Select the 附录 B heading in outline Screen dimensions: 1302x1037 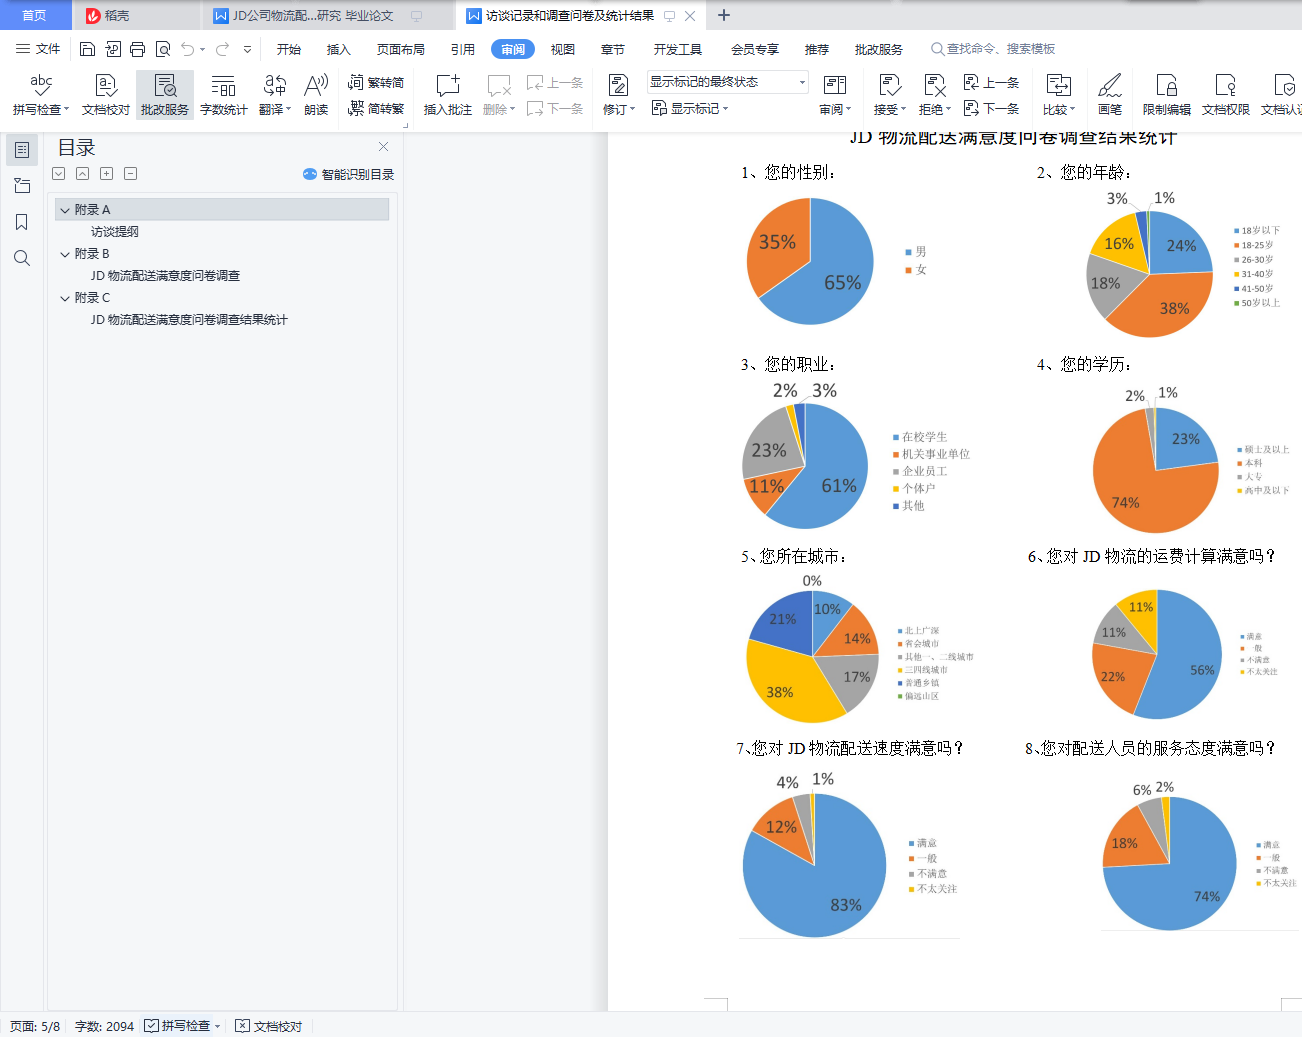pos(92,254)
